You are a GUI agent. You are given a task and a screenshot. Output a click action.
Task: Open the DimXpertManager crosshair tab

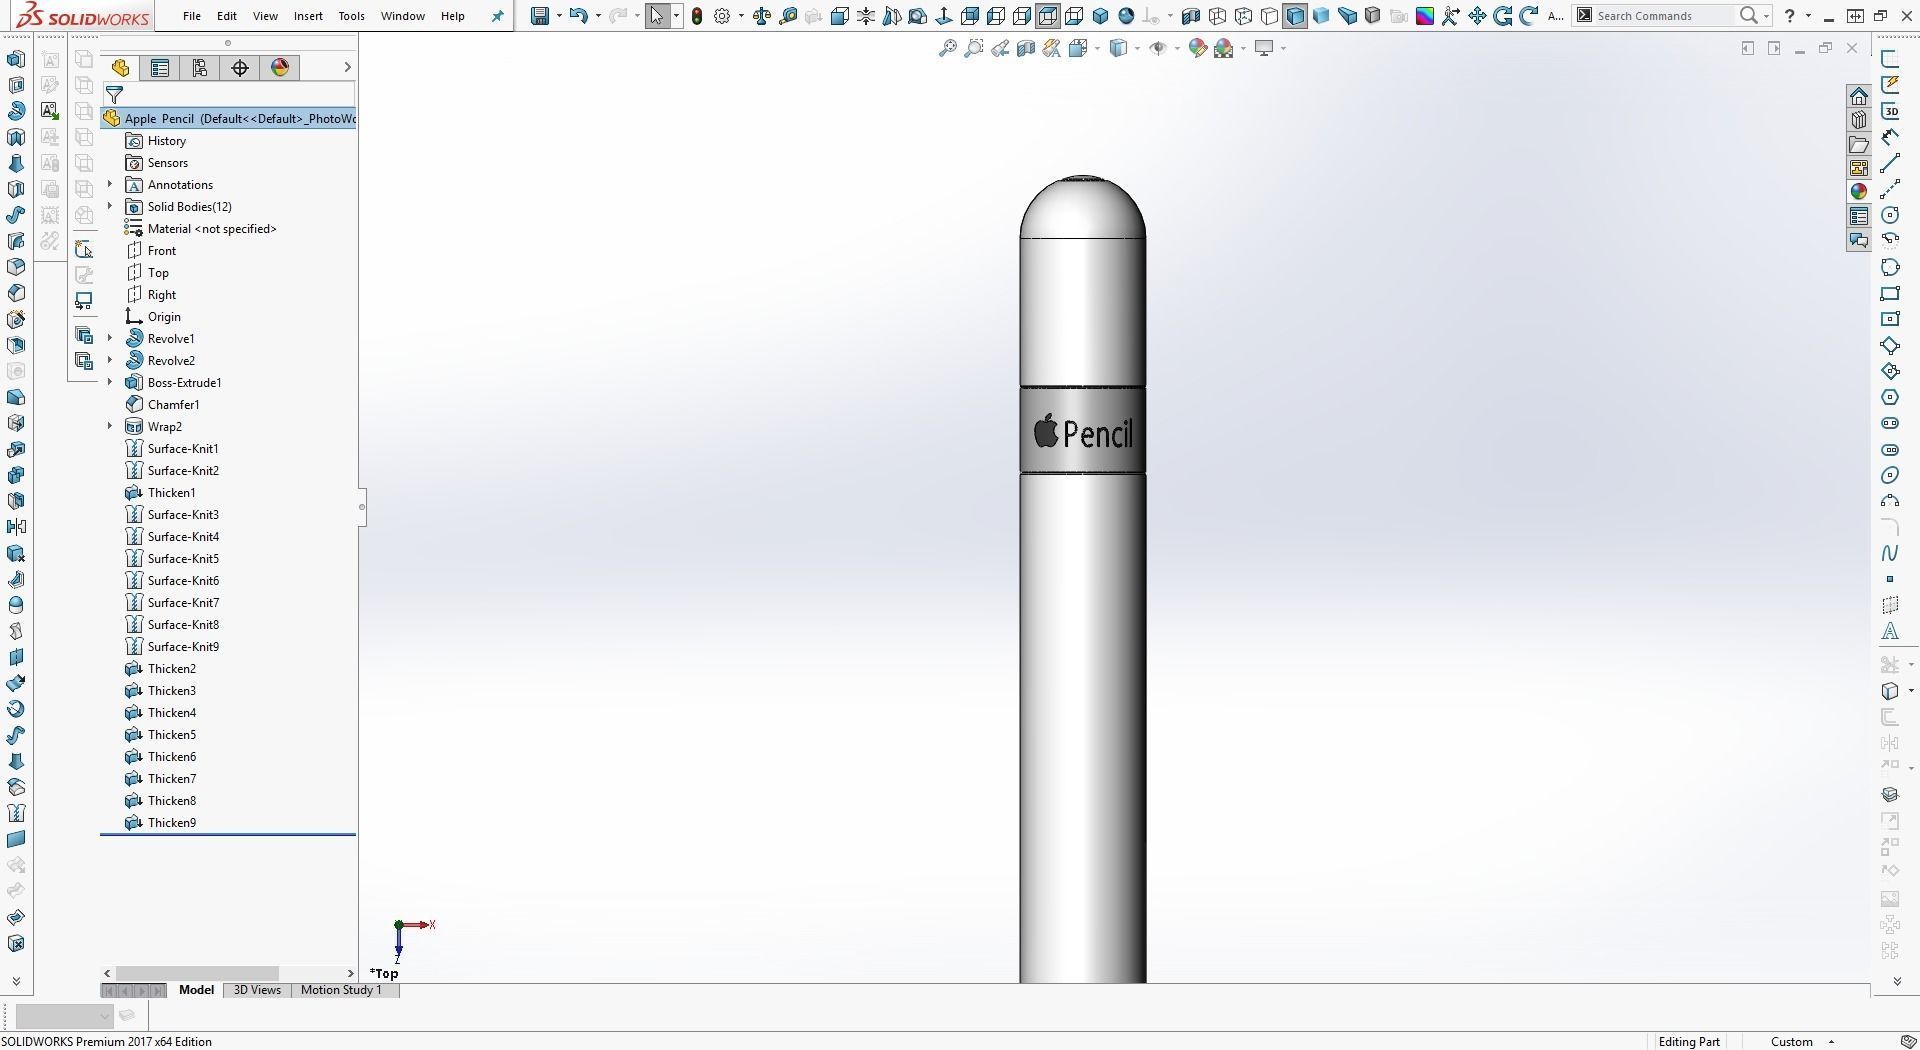point(240,67)
